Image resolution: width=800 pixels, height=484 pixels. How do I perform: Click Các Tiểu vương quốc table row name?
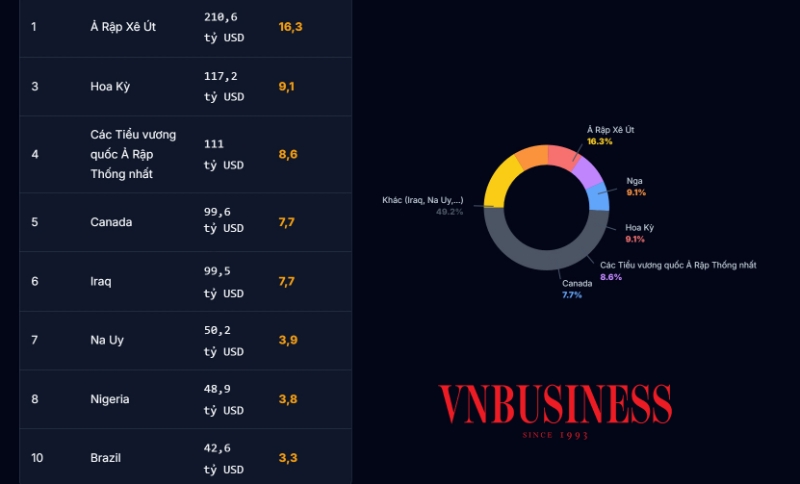pyautogui.click(x=133, y=154)
